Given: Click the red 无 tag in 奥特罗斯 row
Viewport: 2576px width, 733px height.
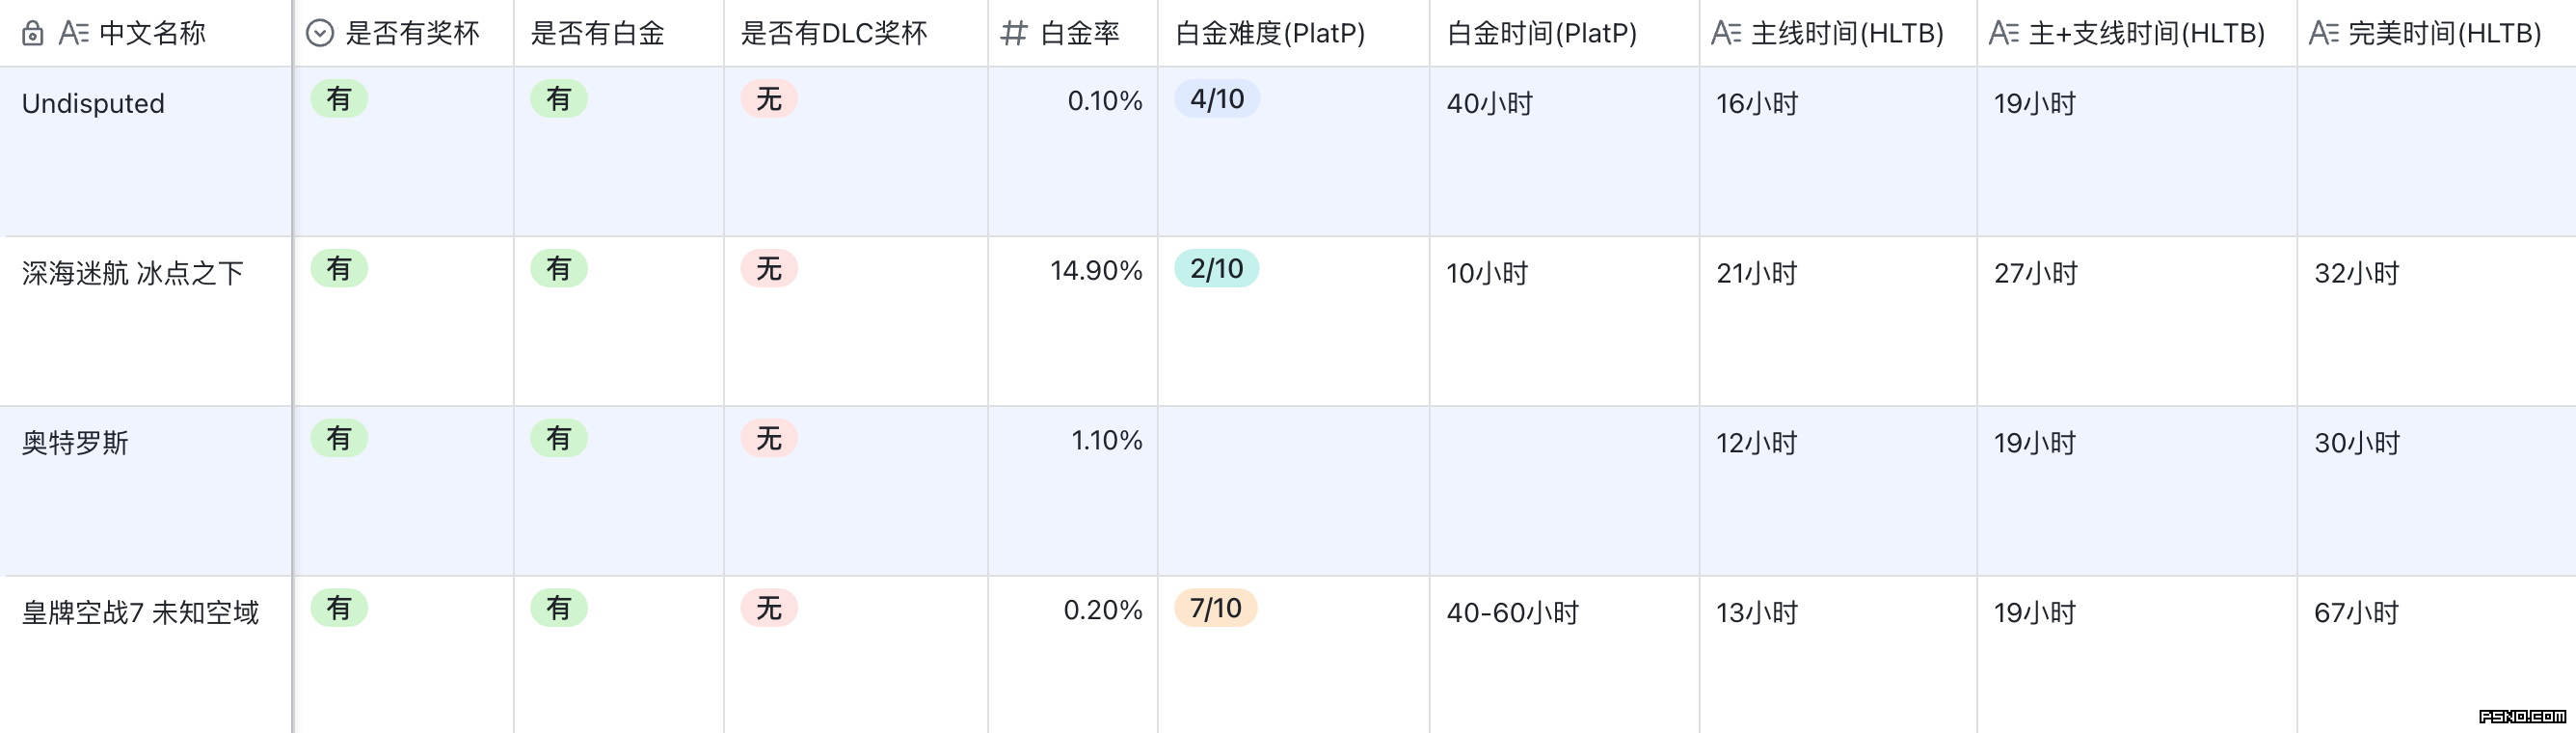Looking at the screenshot, I should pos(768,438).
